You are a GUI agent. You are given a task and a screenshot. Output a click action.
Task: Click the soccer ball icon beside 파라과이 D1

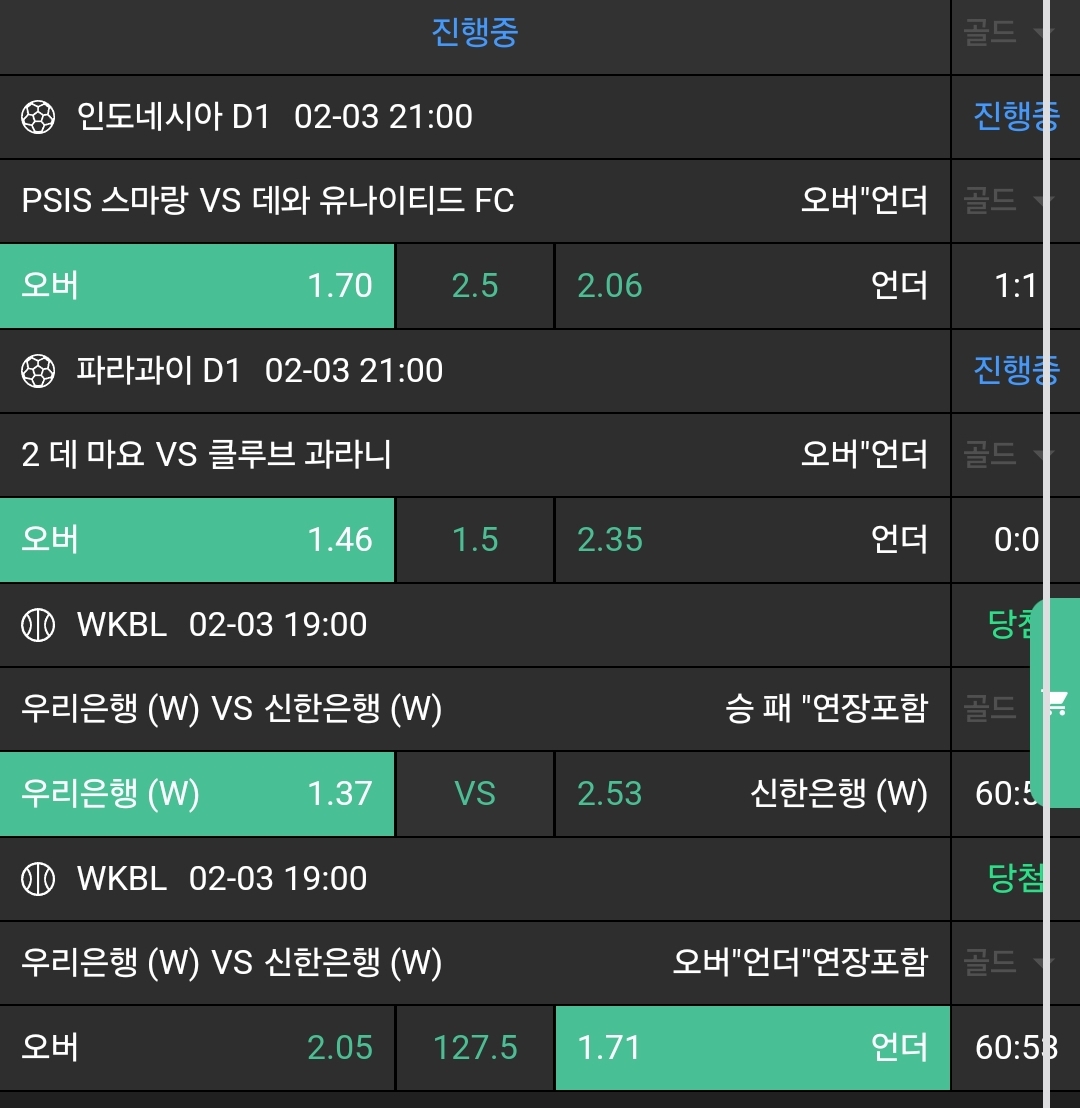click(38, 371)
